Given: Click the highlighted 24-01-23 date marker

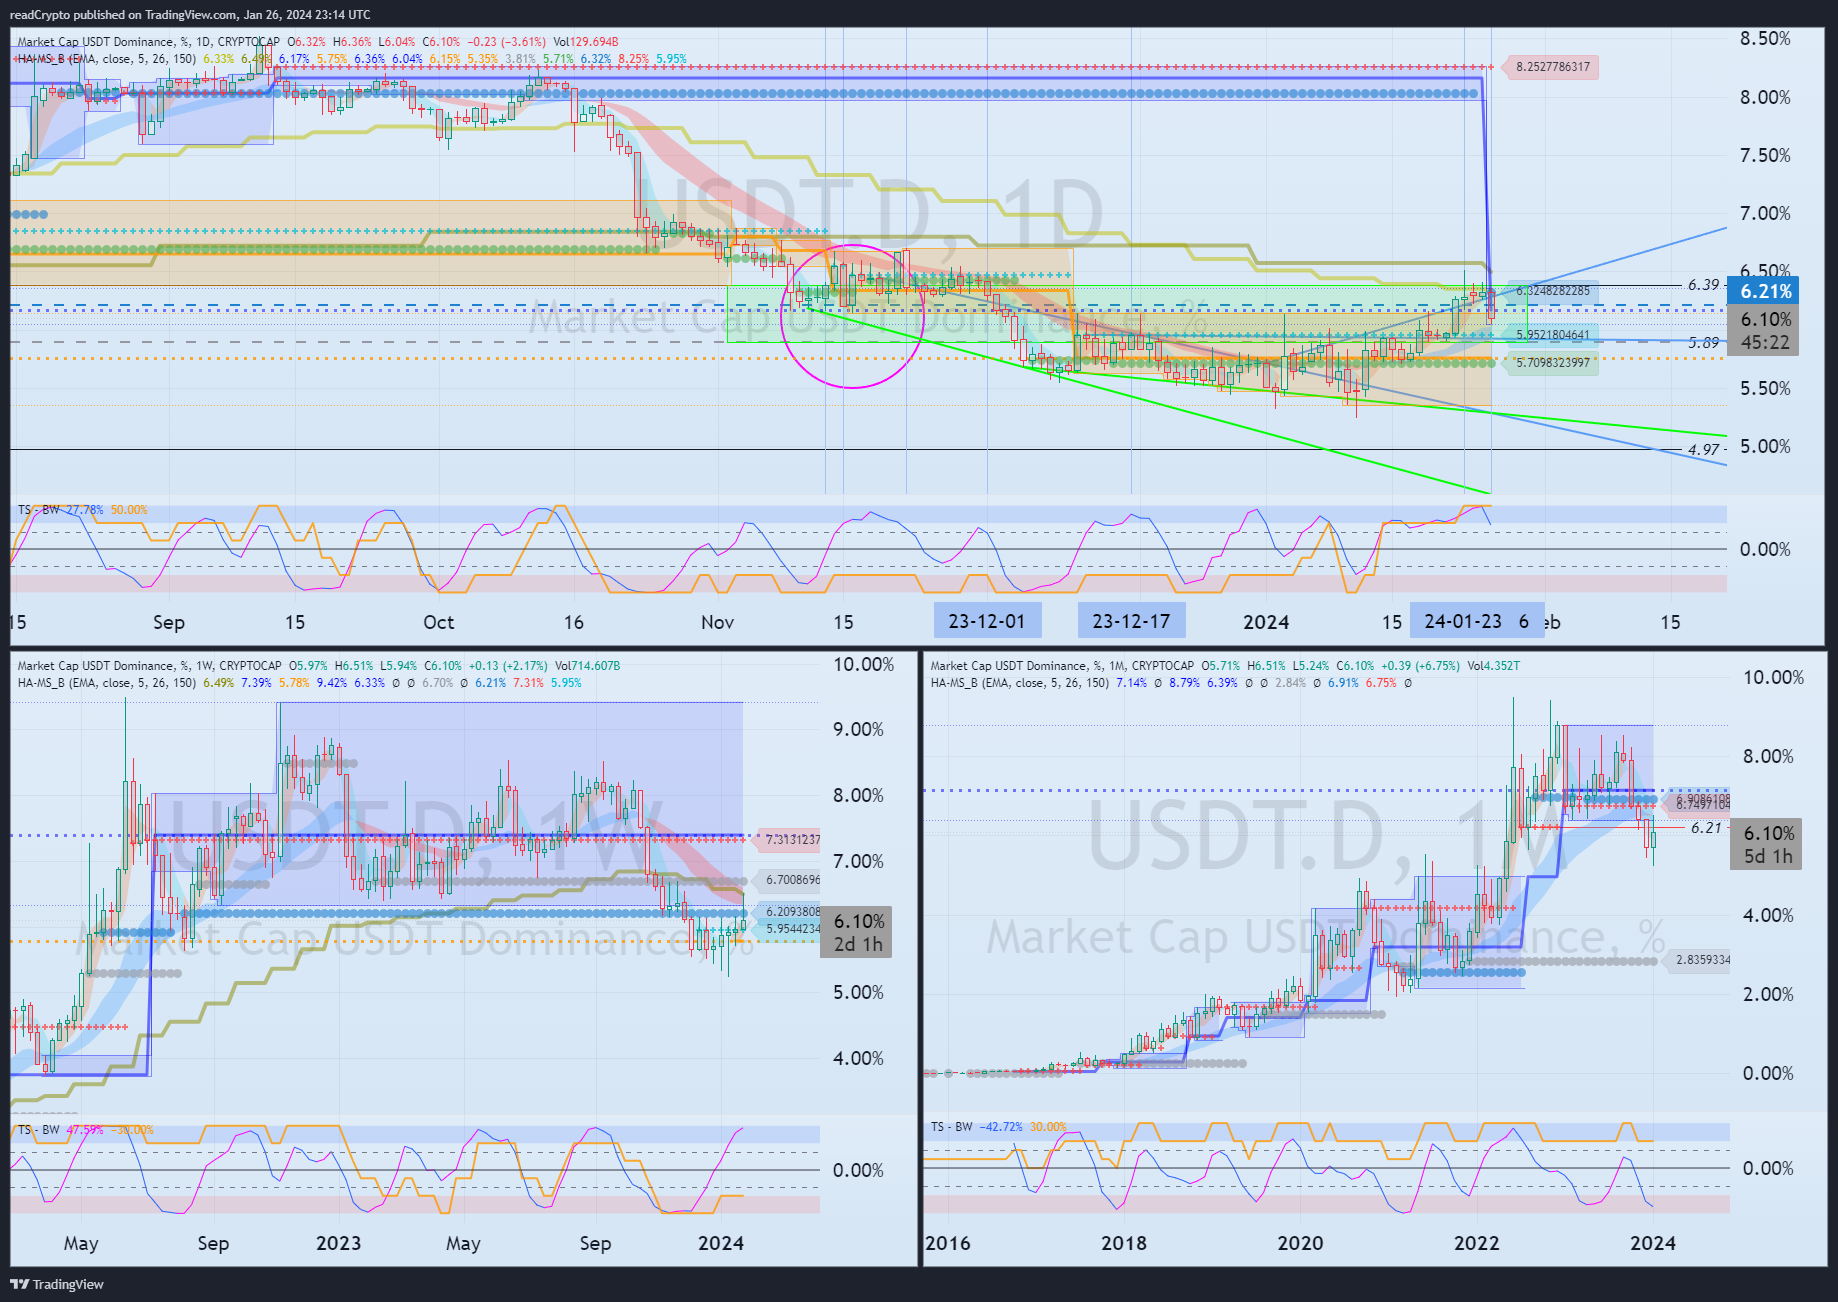Looking at the screenshot, I should click(1463, 621).
